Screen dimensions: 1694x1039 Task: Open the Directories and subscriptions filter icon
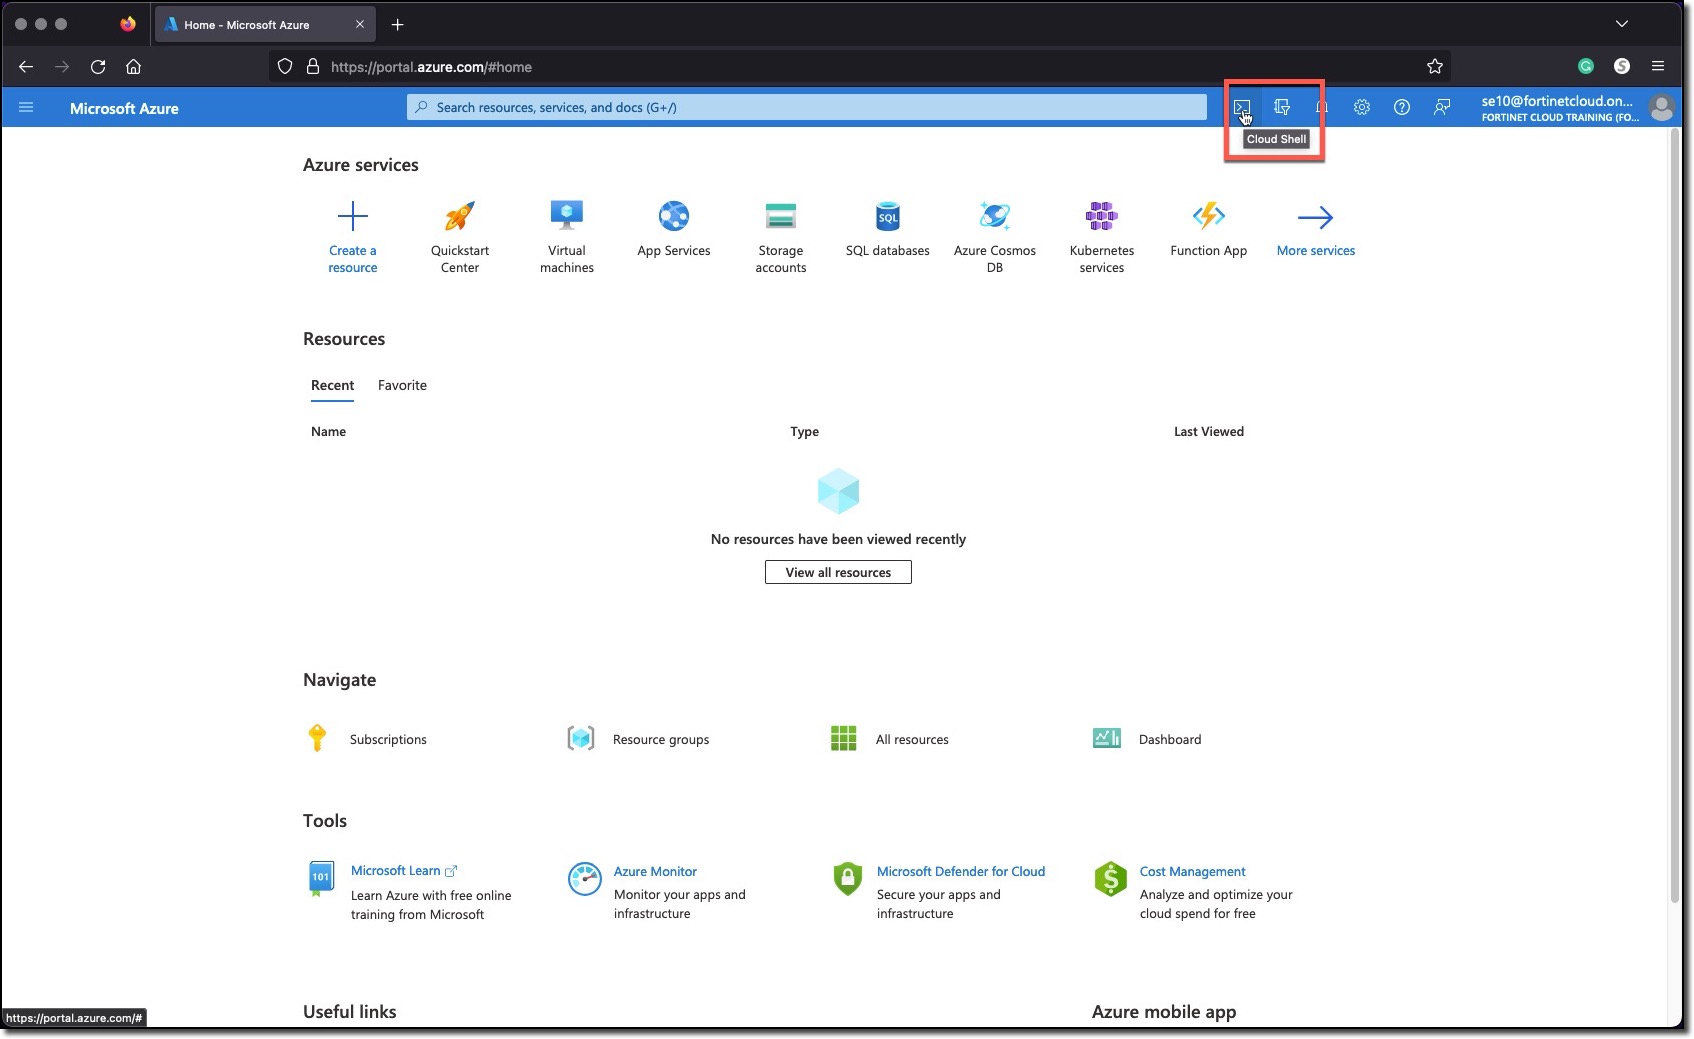(x=1282, y=107)
